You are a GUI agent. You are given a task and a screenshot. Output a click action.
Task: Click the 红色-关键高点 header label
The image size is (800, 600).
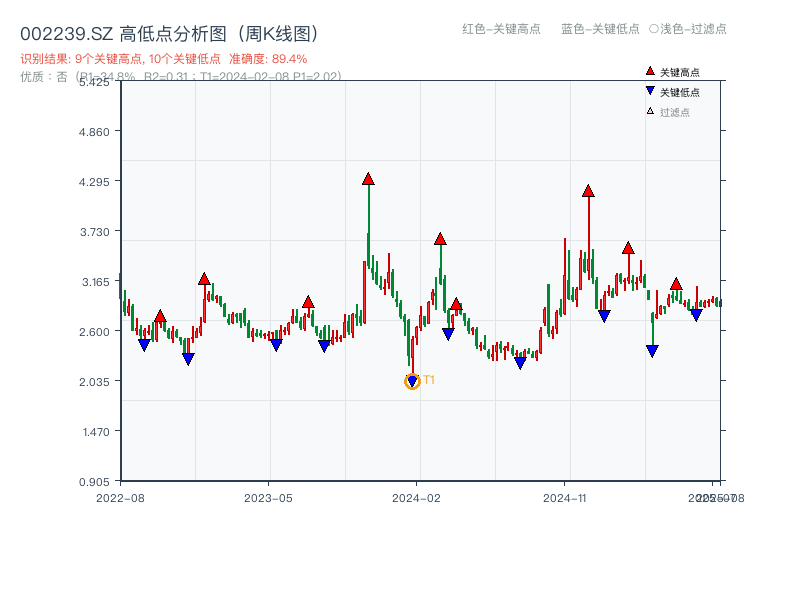tap(501, 29)
